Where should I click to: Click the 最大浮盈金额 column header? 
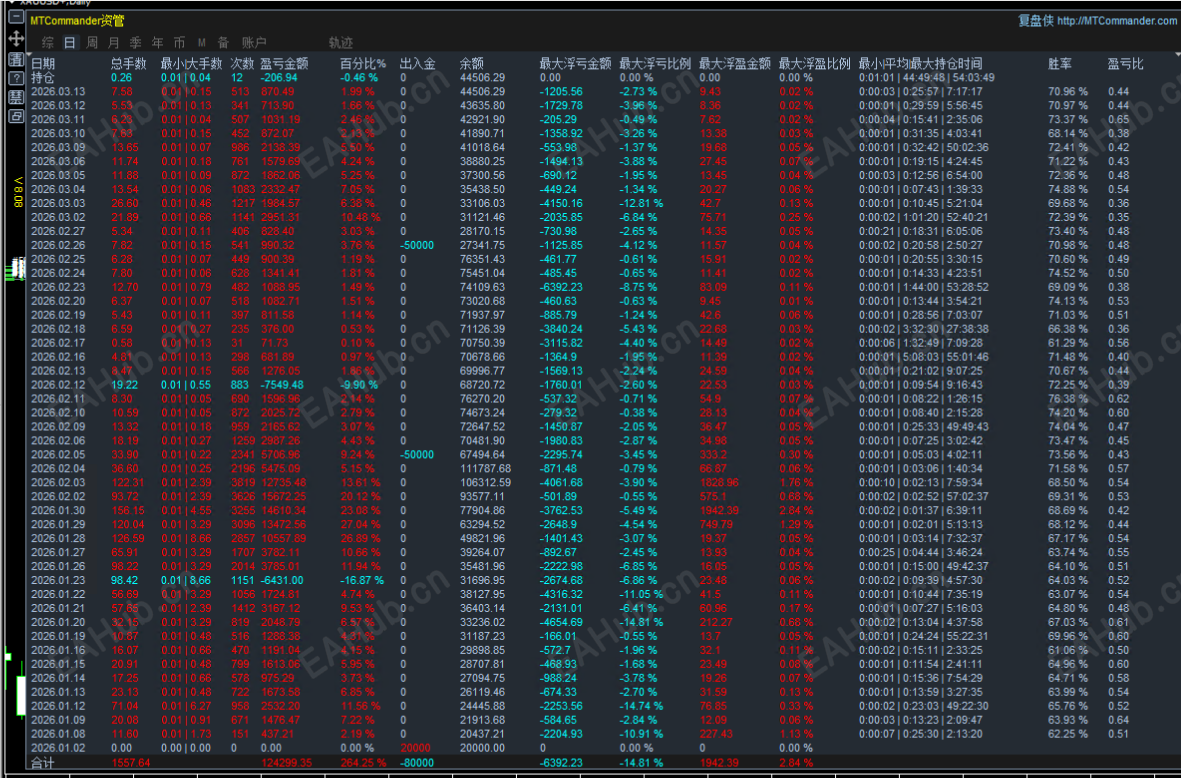734,63
